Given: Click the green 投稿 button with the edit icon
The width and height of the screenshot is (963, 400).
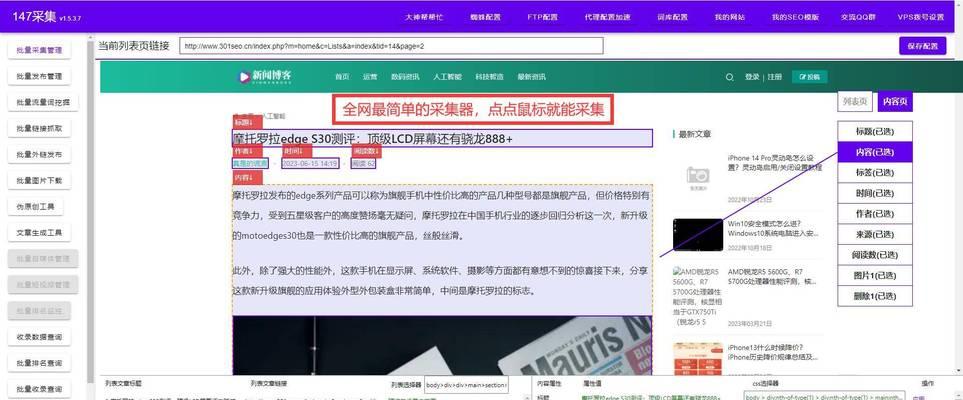Looking at the screenshot, I should (809, 77).
